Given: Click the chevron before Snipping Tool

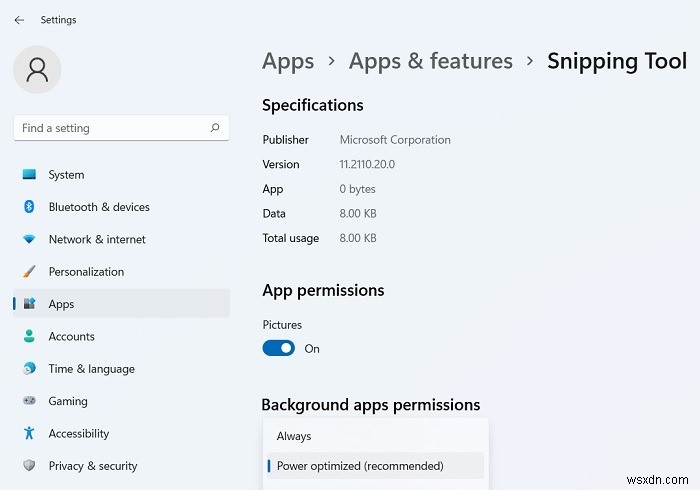Looking at the screenshot, I should (530, 61).
